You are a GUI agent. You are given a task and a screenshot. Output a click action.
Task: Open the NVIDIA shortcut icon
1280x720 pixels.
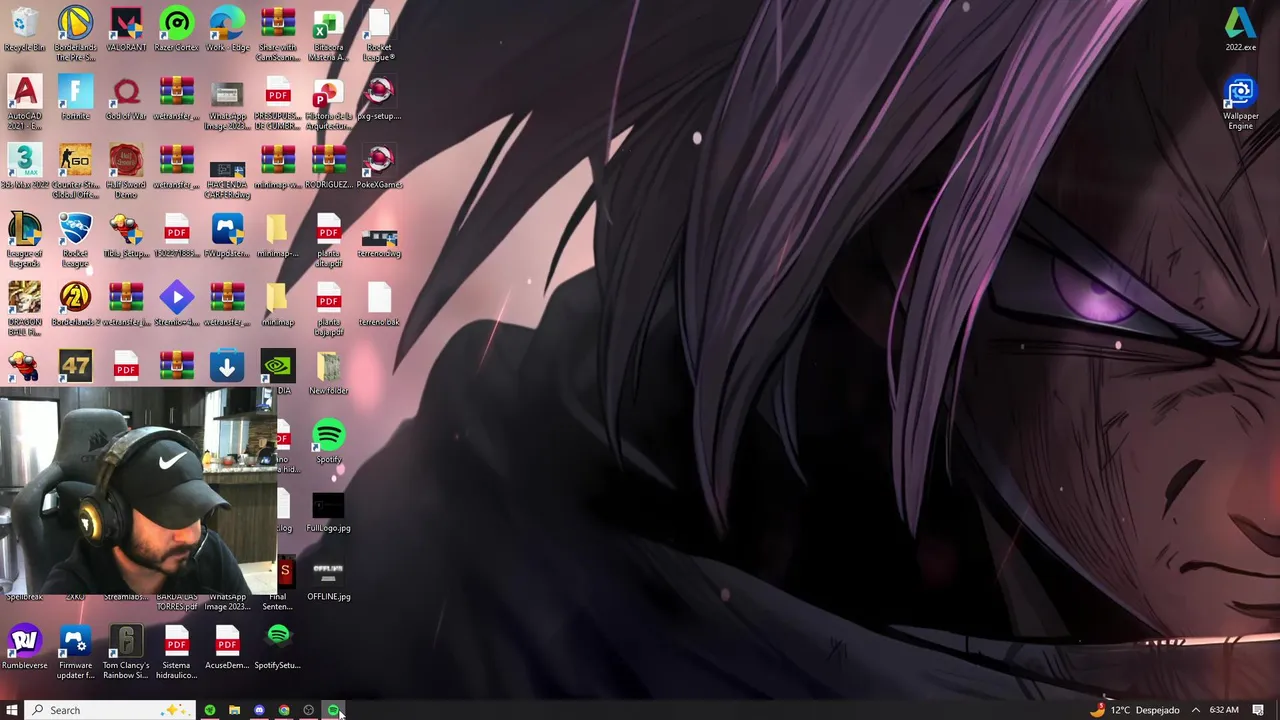(278, 372)
